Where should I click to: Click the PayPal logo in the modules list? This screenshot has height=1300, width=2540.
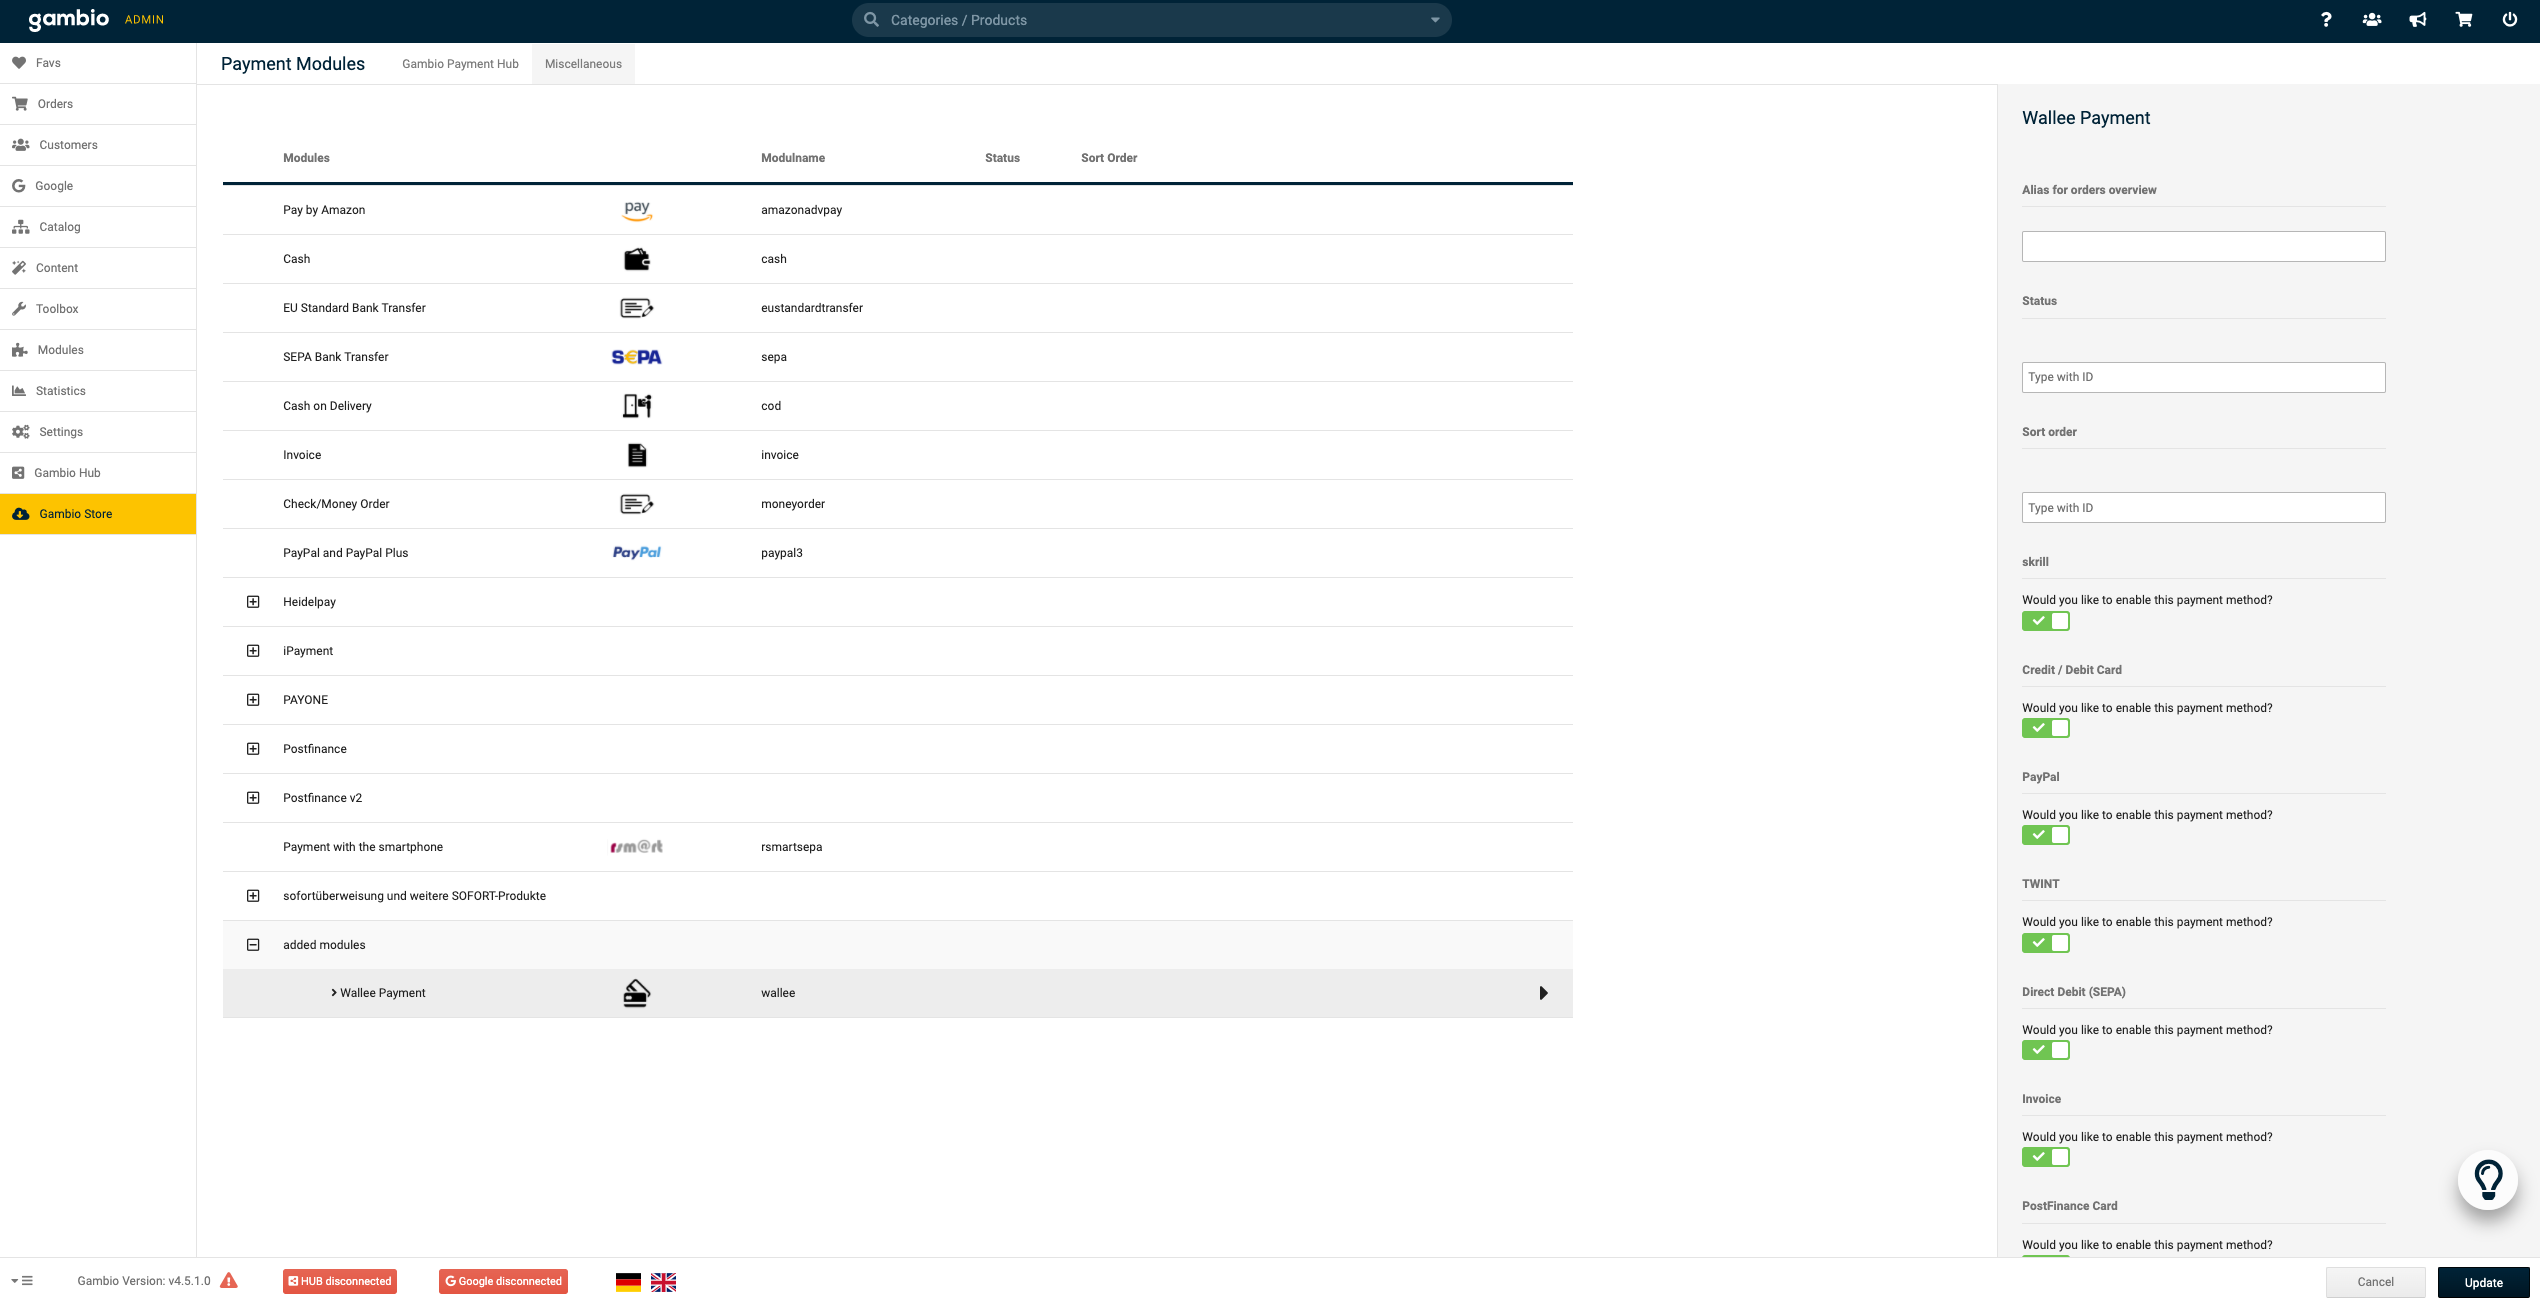pos(636,552)
